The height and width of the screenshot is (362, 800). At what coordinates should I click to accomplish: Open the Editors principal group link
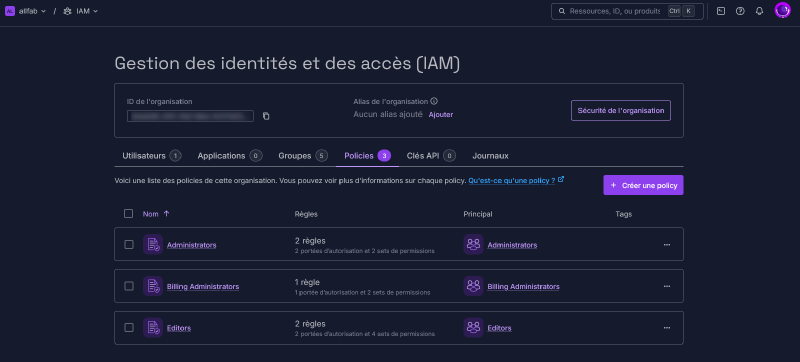(499, 328)
